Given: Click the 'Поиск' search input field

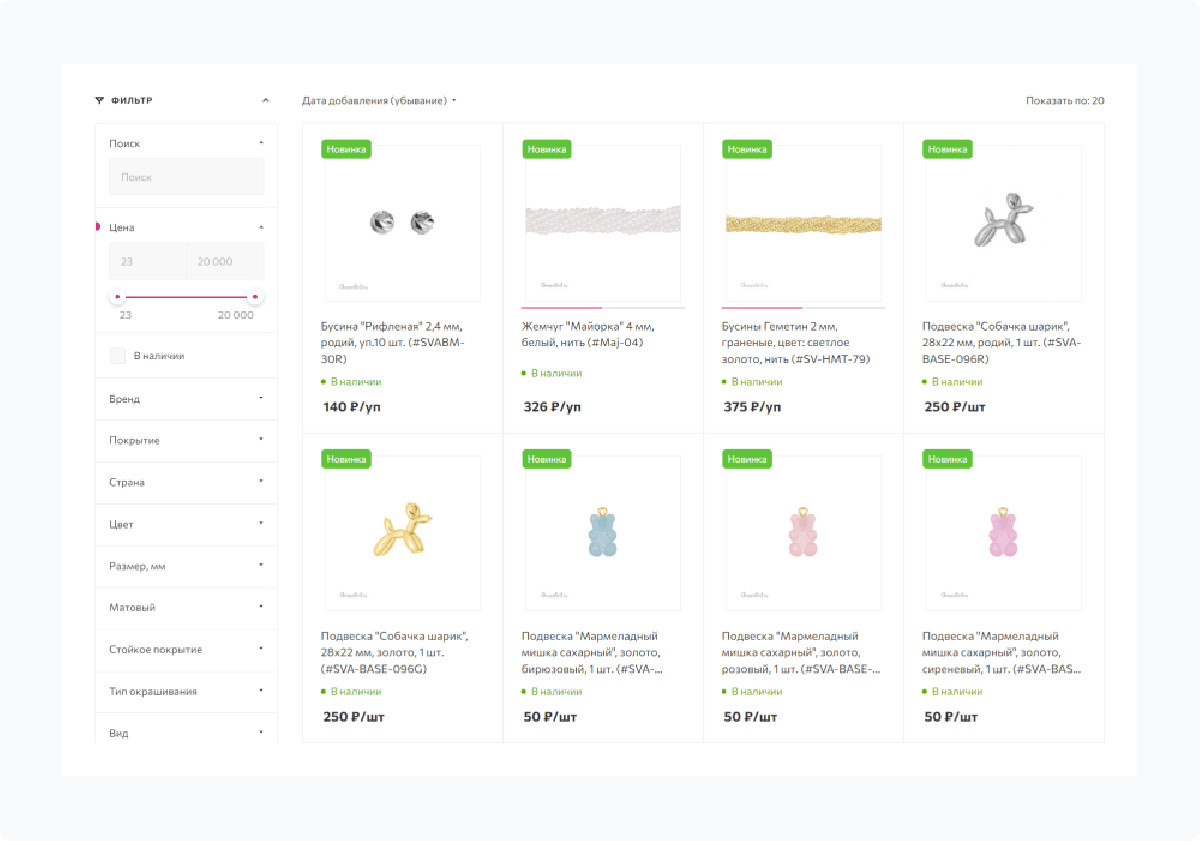Looking at the screenshot, I should tap(187, 177).
